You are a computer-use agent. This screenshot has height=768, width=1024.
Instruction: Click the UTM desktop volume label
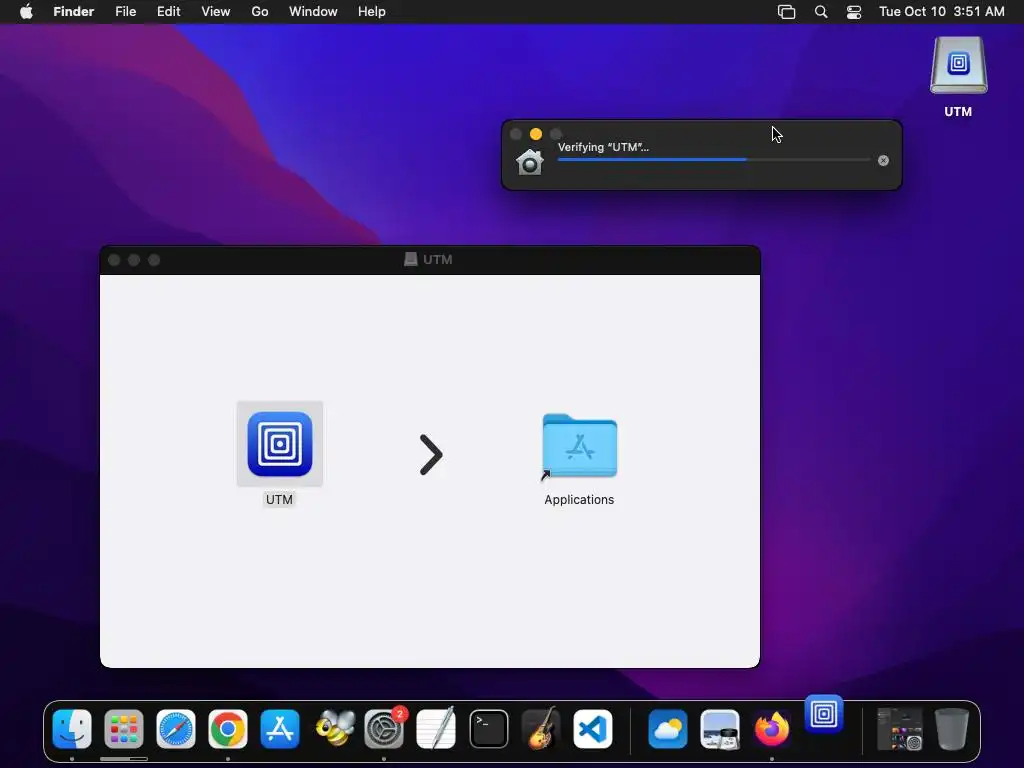[958, 112]
